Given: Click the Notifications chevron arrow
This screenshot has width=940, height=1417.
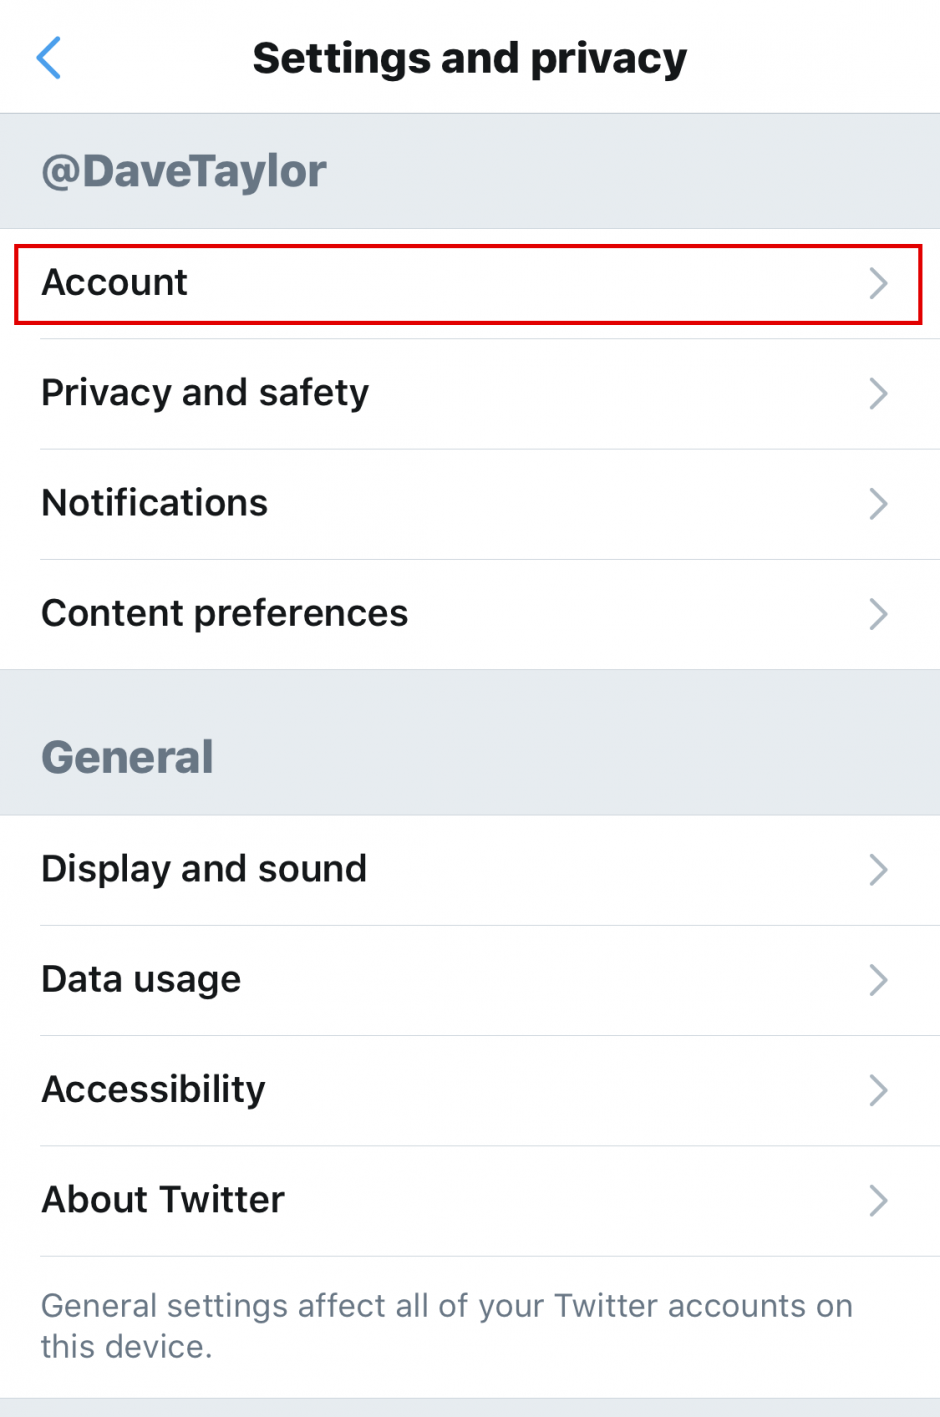Looking at the screenshot, I should (878, 504).
